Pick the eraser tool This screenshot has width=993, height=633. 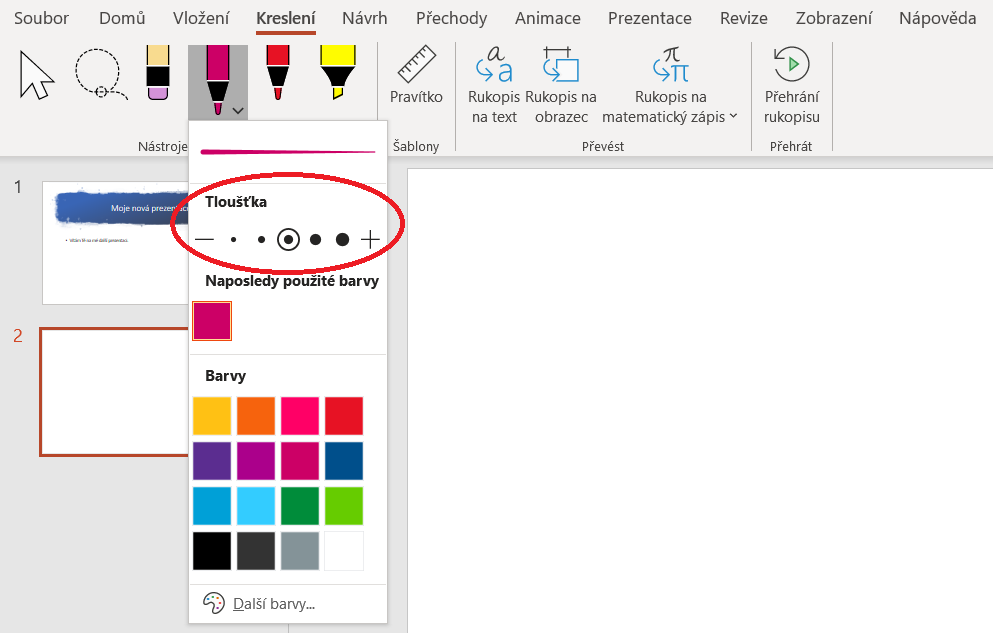tap(157, 74)
